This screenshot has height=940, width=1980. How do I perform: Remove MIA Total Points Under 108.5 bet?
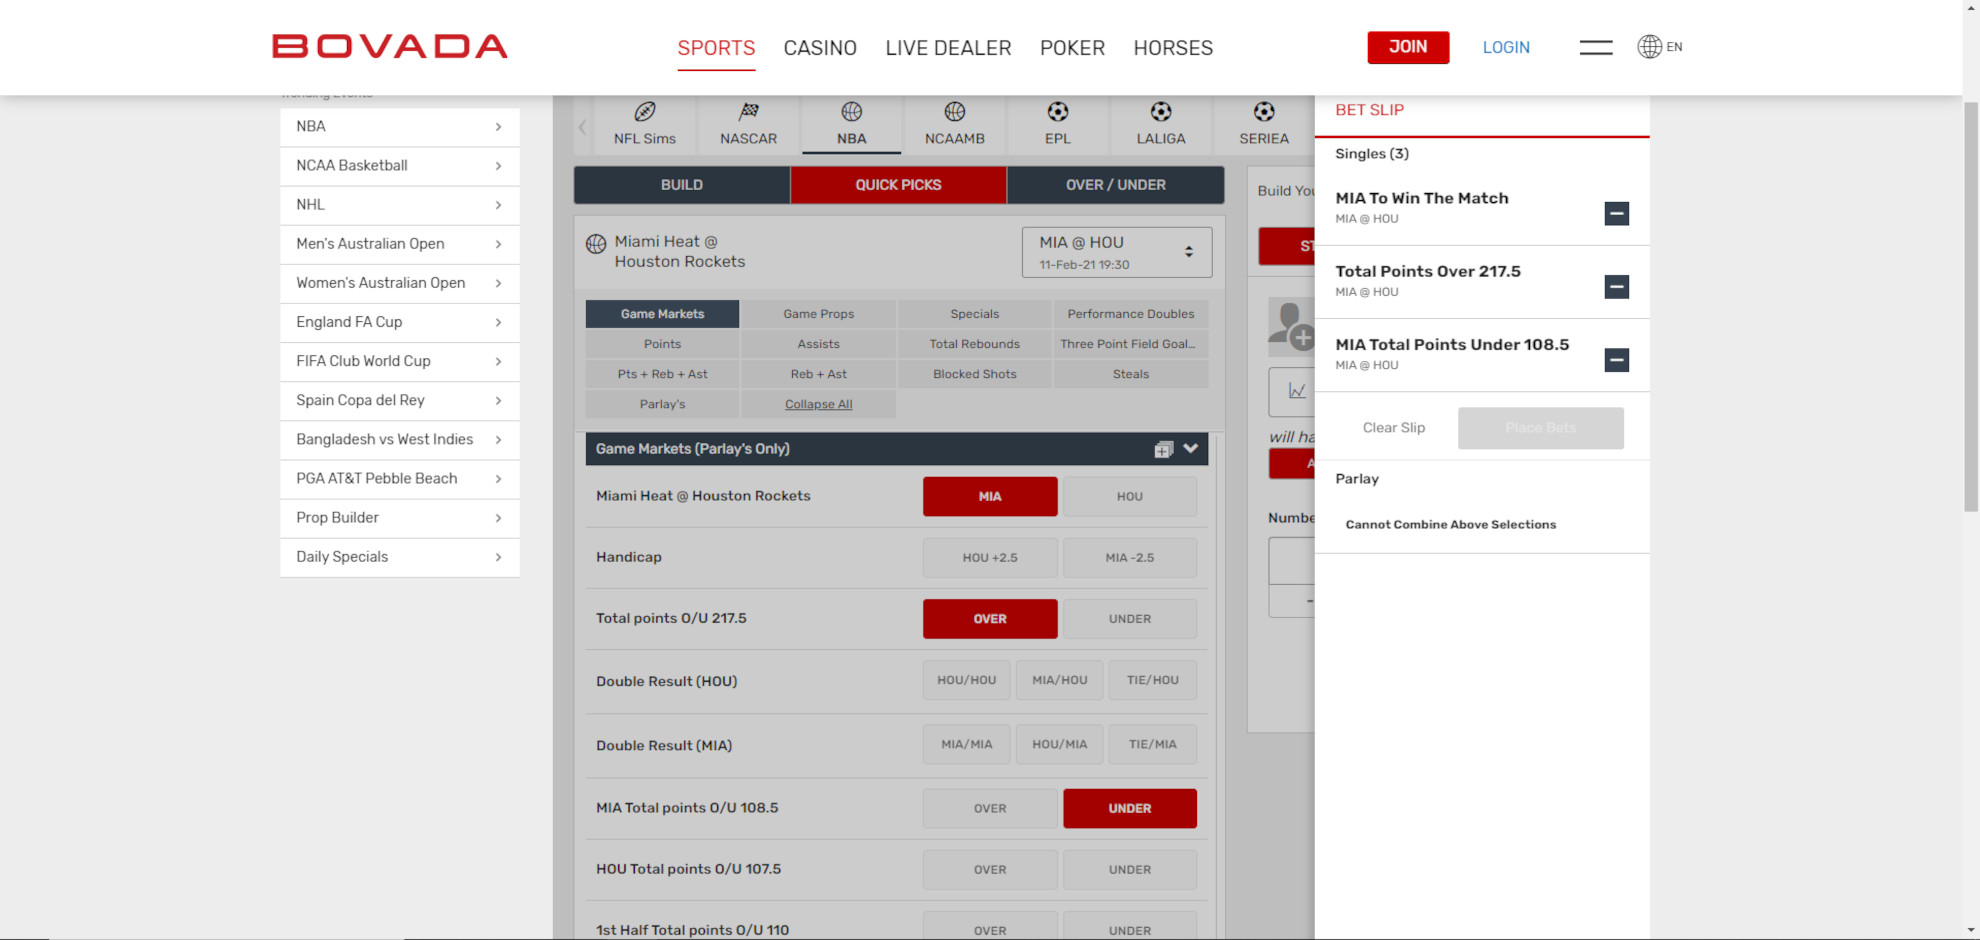click(1616, 359)
